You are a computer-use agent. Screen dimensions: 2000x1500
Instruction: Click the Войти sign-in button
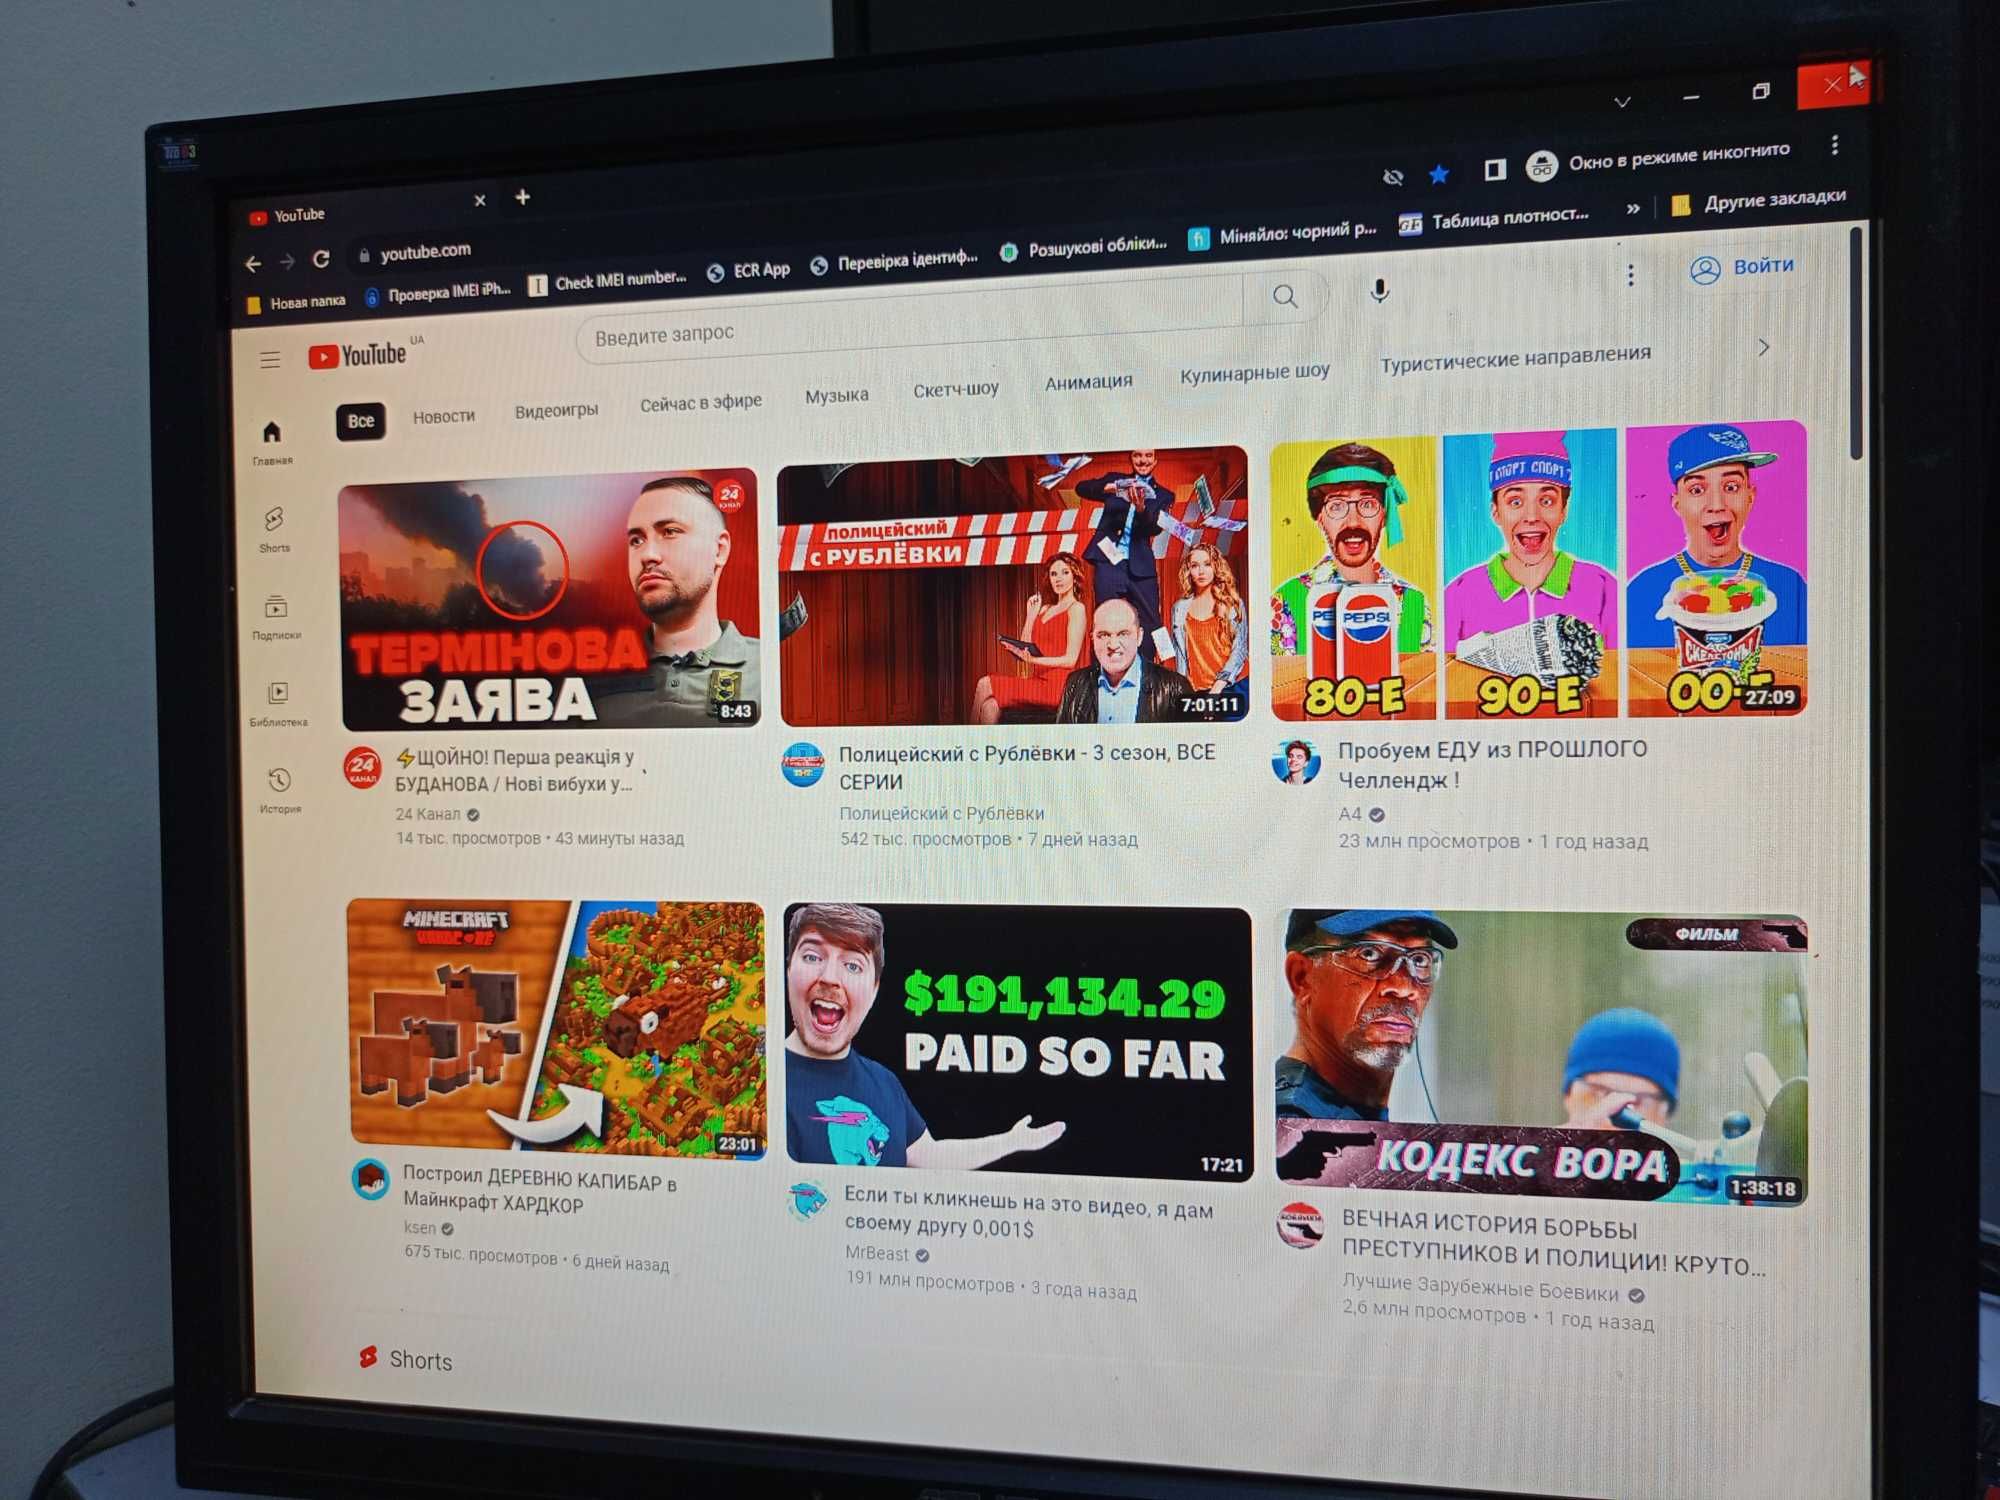tap(1743, 268)
